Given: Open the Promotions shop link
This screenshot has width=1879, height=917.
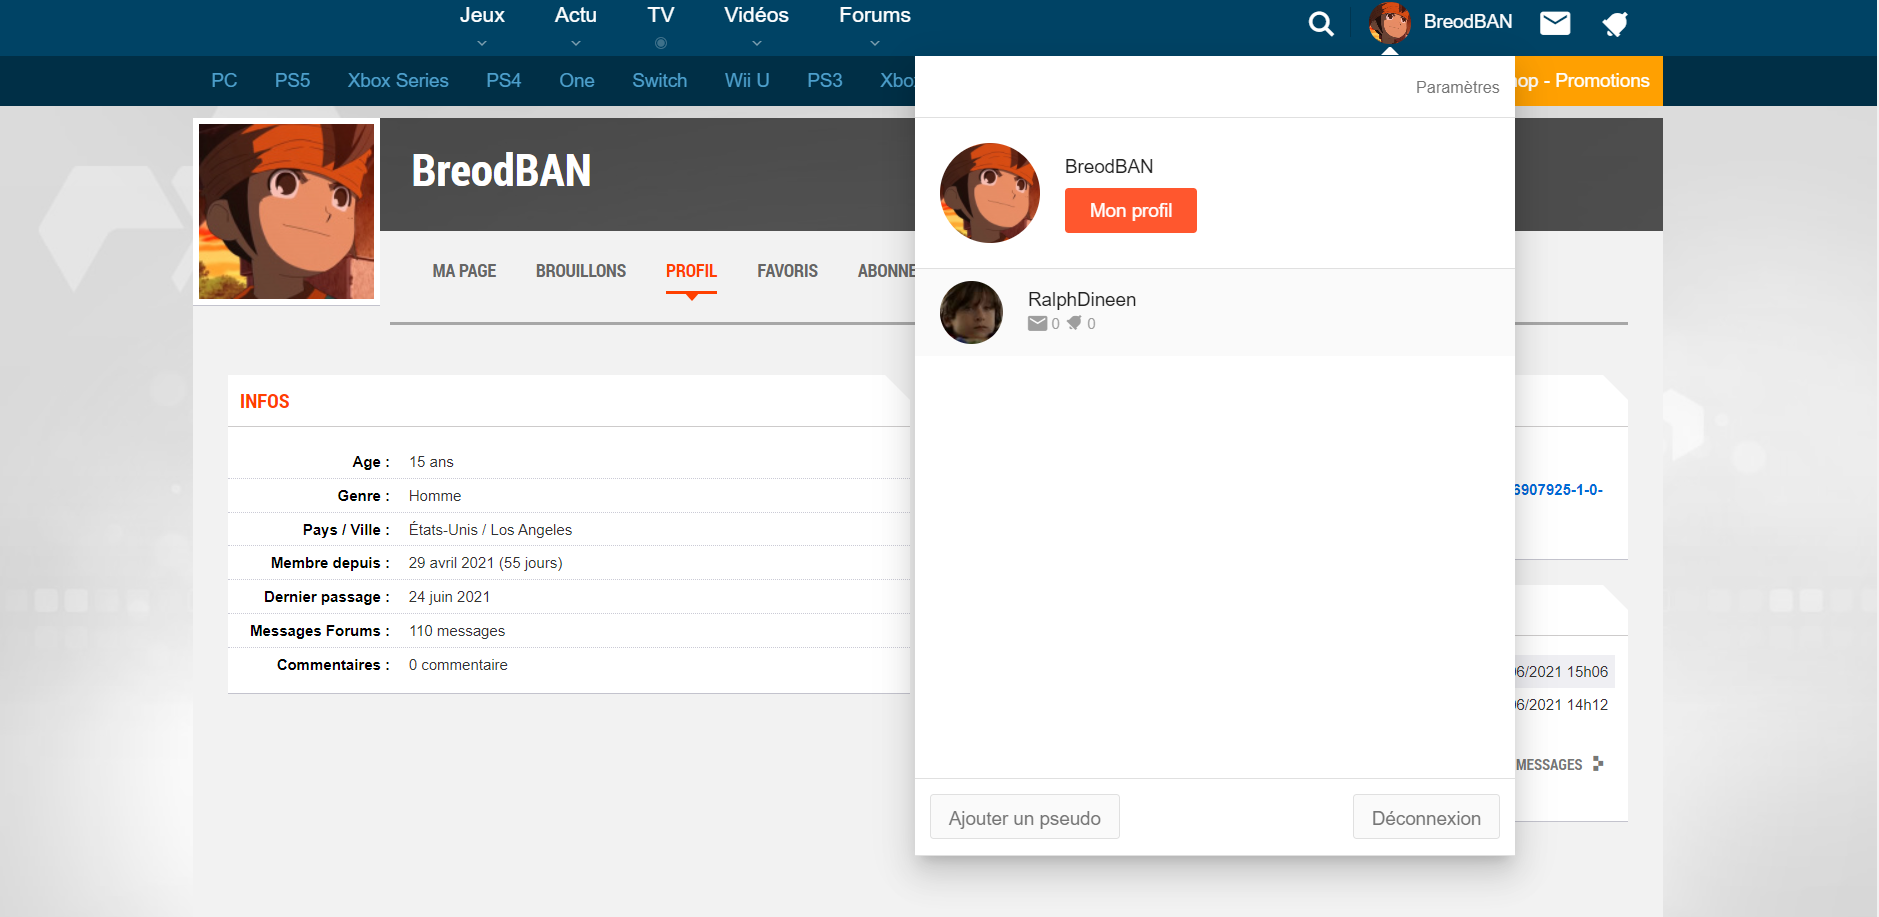Looking at the screenshot, I should coord(1588,81).
